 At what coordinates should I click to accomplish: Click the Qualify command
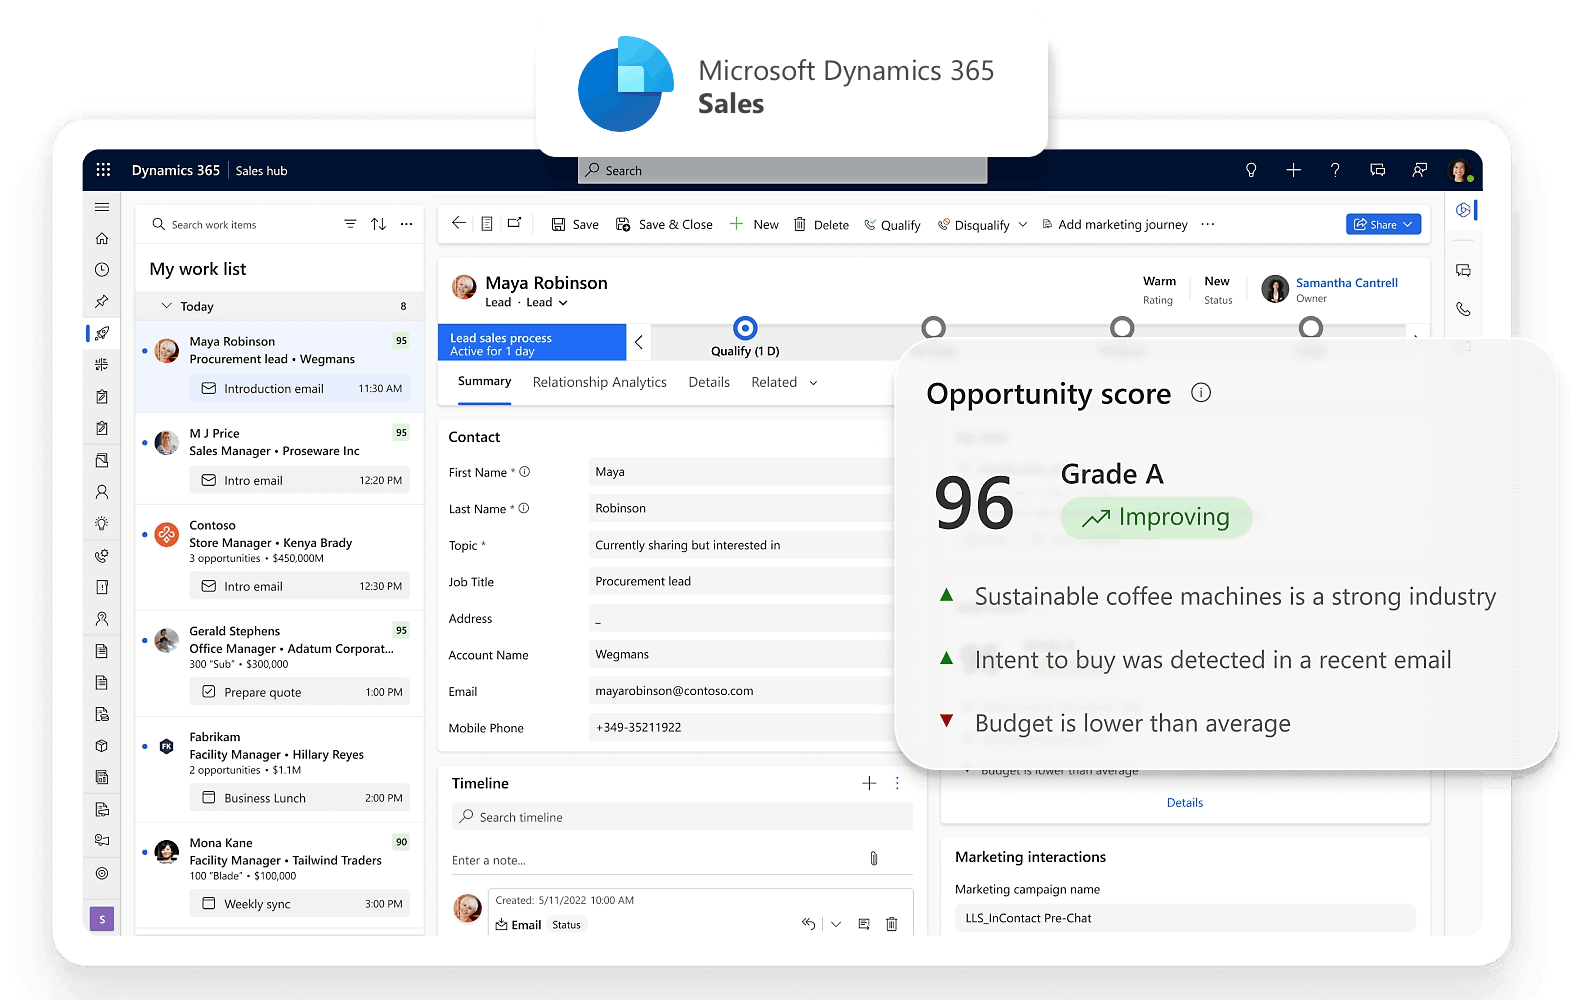pos(892,225)
